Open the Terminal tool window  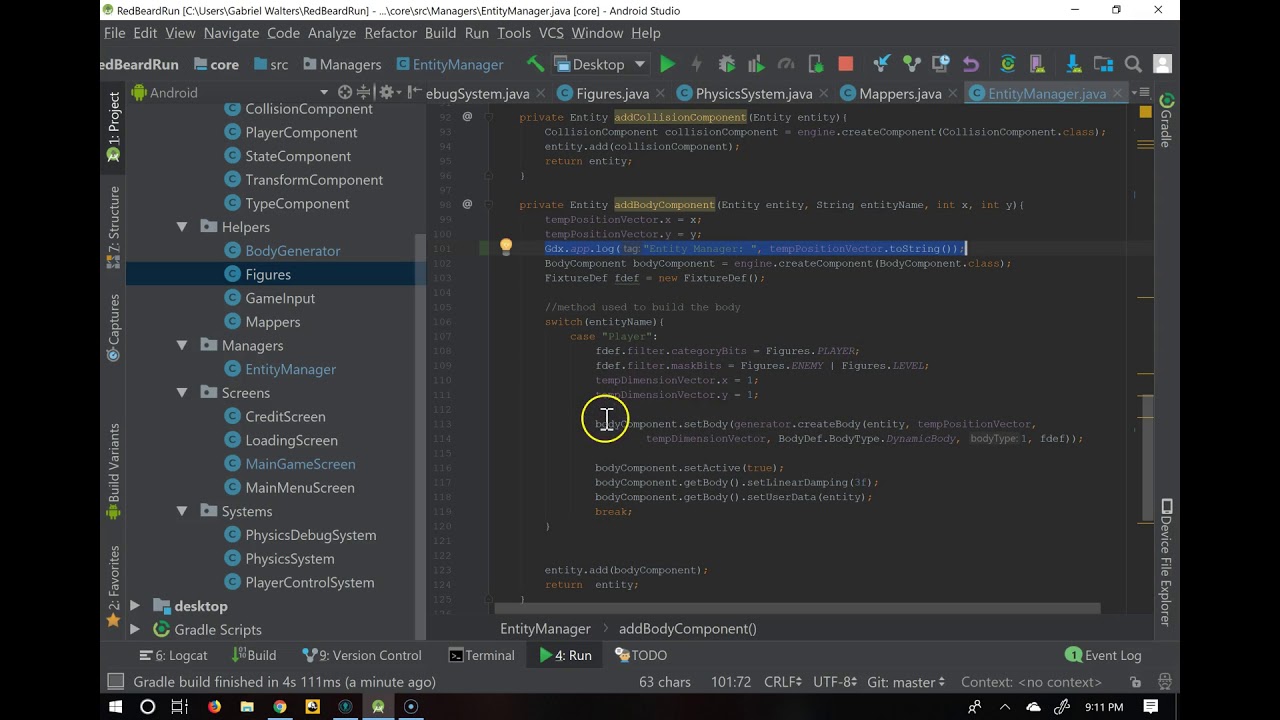point(482,655)
